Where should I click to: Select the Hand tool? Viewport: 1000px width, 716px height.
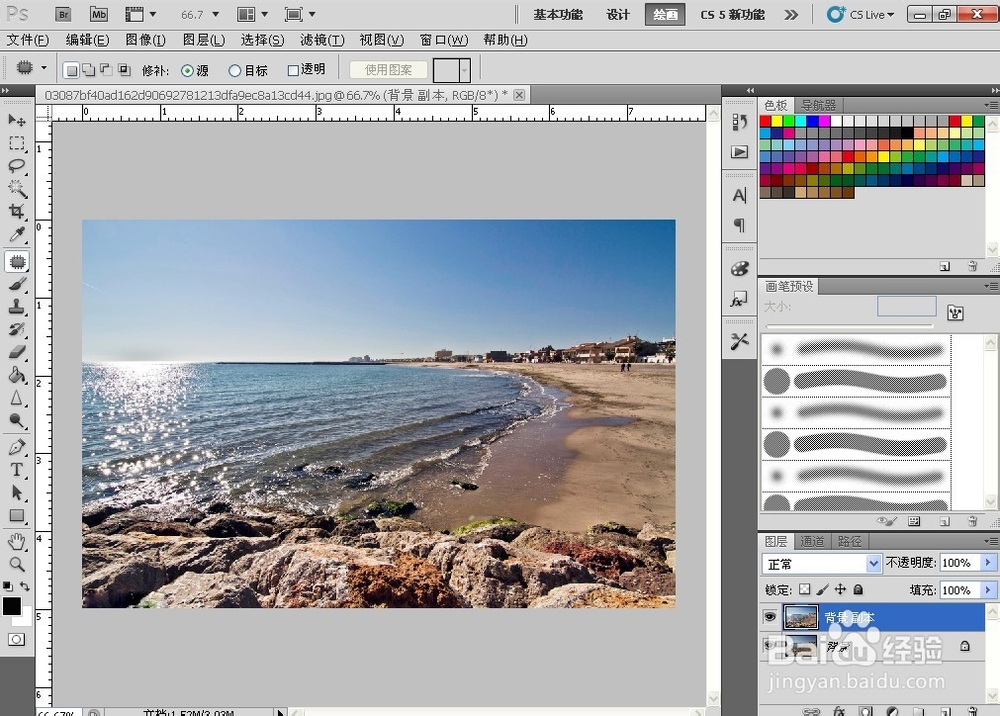[17, 542]
